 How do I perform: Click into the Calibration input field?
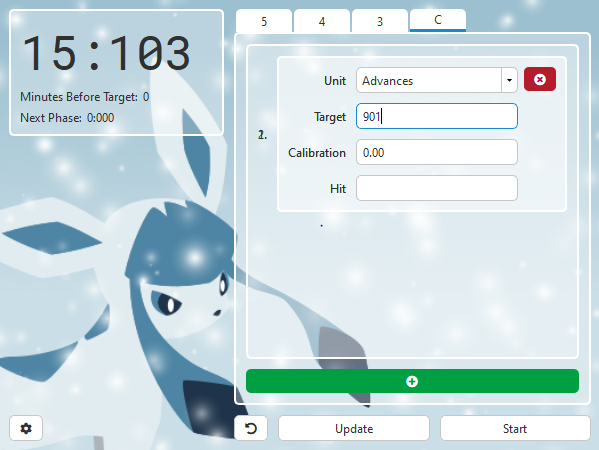[437, 152]
